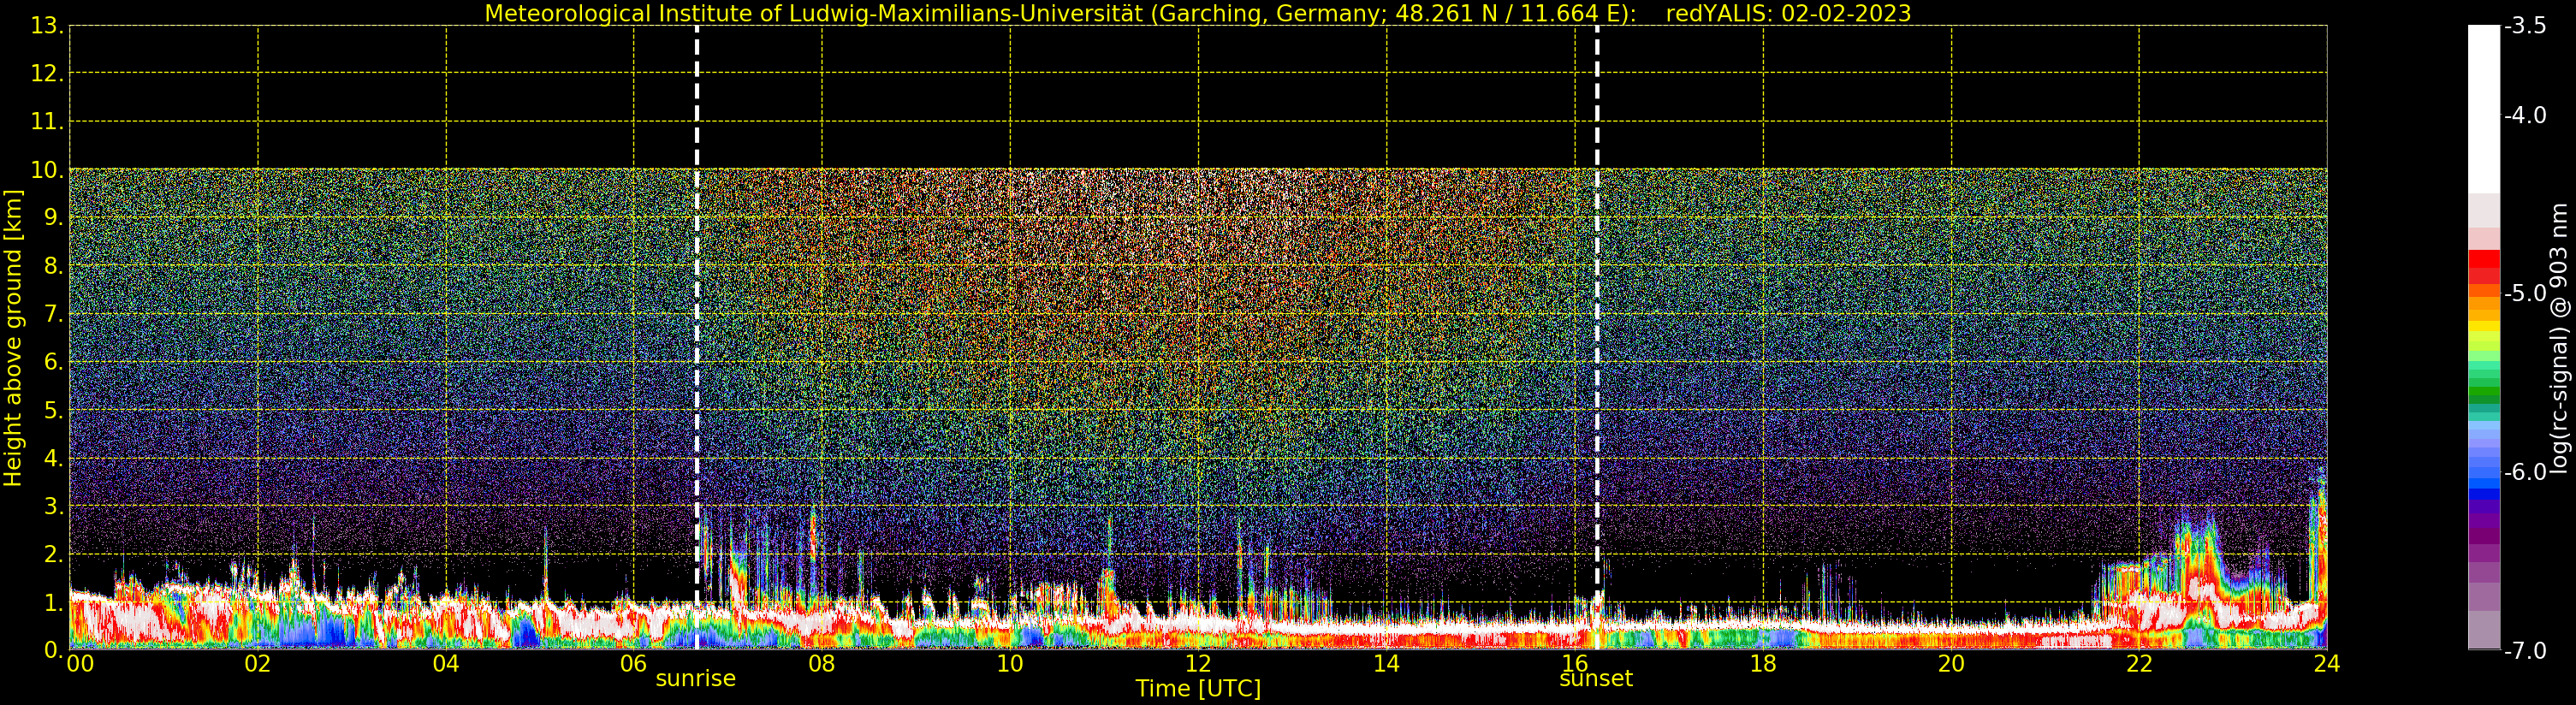Click the colorbar tick value -6.0

pyautogui.click(x=2525, y=472)
